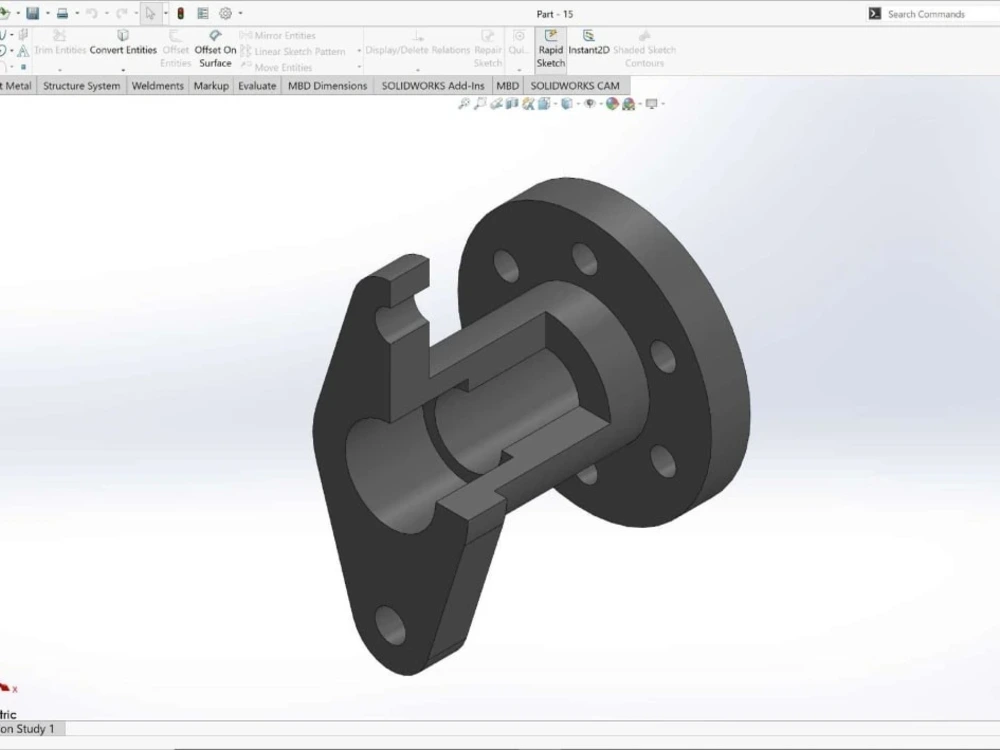The width and height of the screenshot is (1000, 750).
Task: Open the Save dropdown arrow
Action: point(47,13)
